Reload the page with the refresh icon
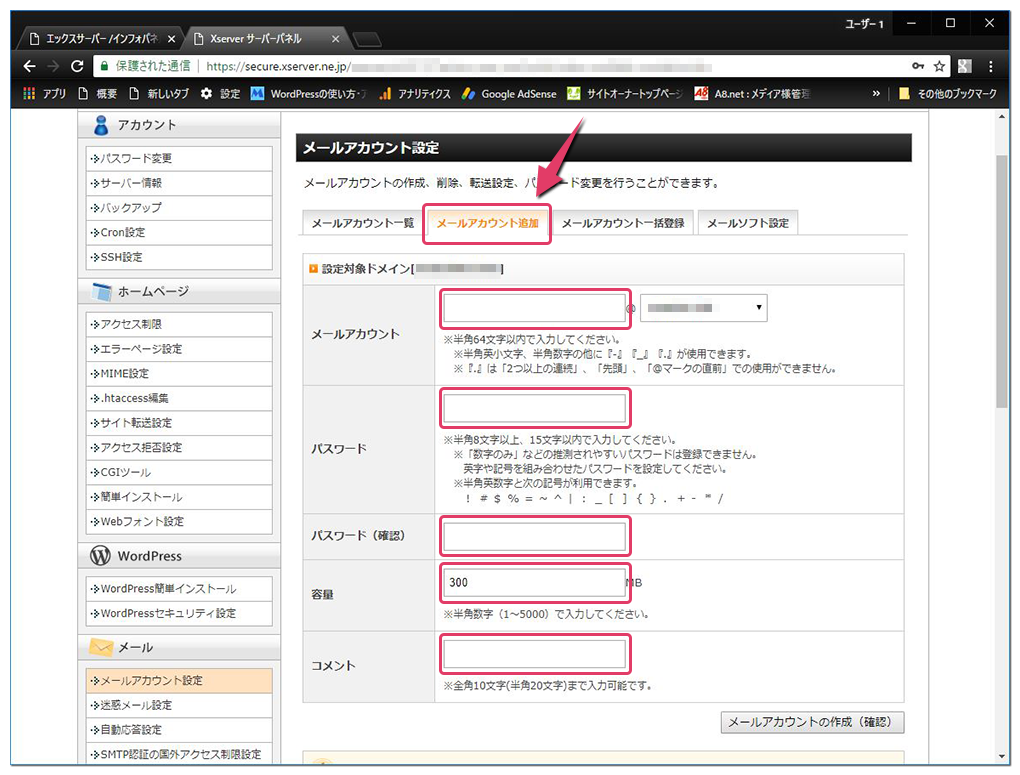 (77, 67)
